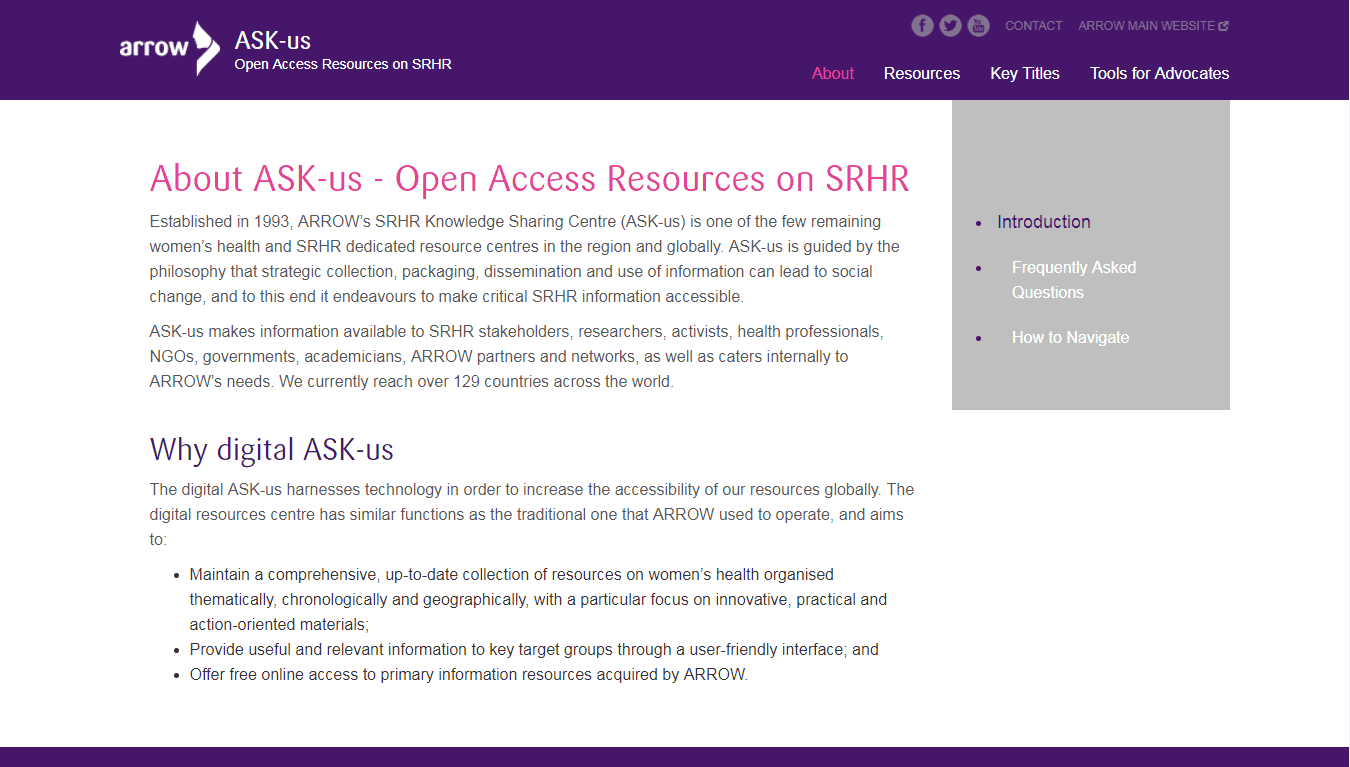This screenshot has width=1350, height=767.
Task: Select Introduction in the sidebar
Action: pyautogui.click(x=1043, y=222)
